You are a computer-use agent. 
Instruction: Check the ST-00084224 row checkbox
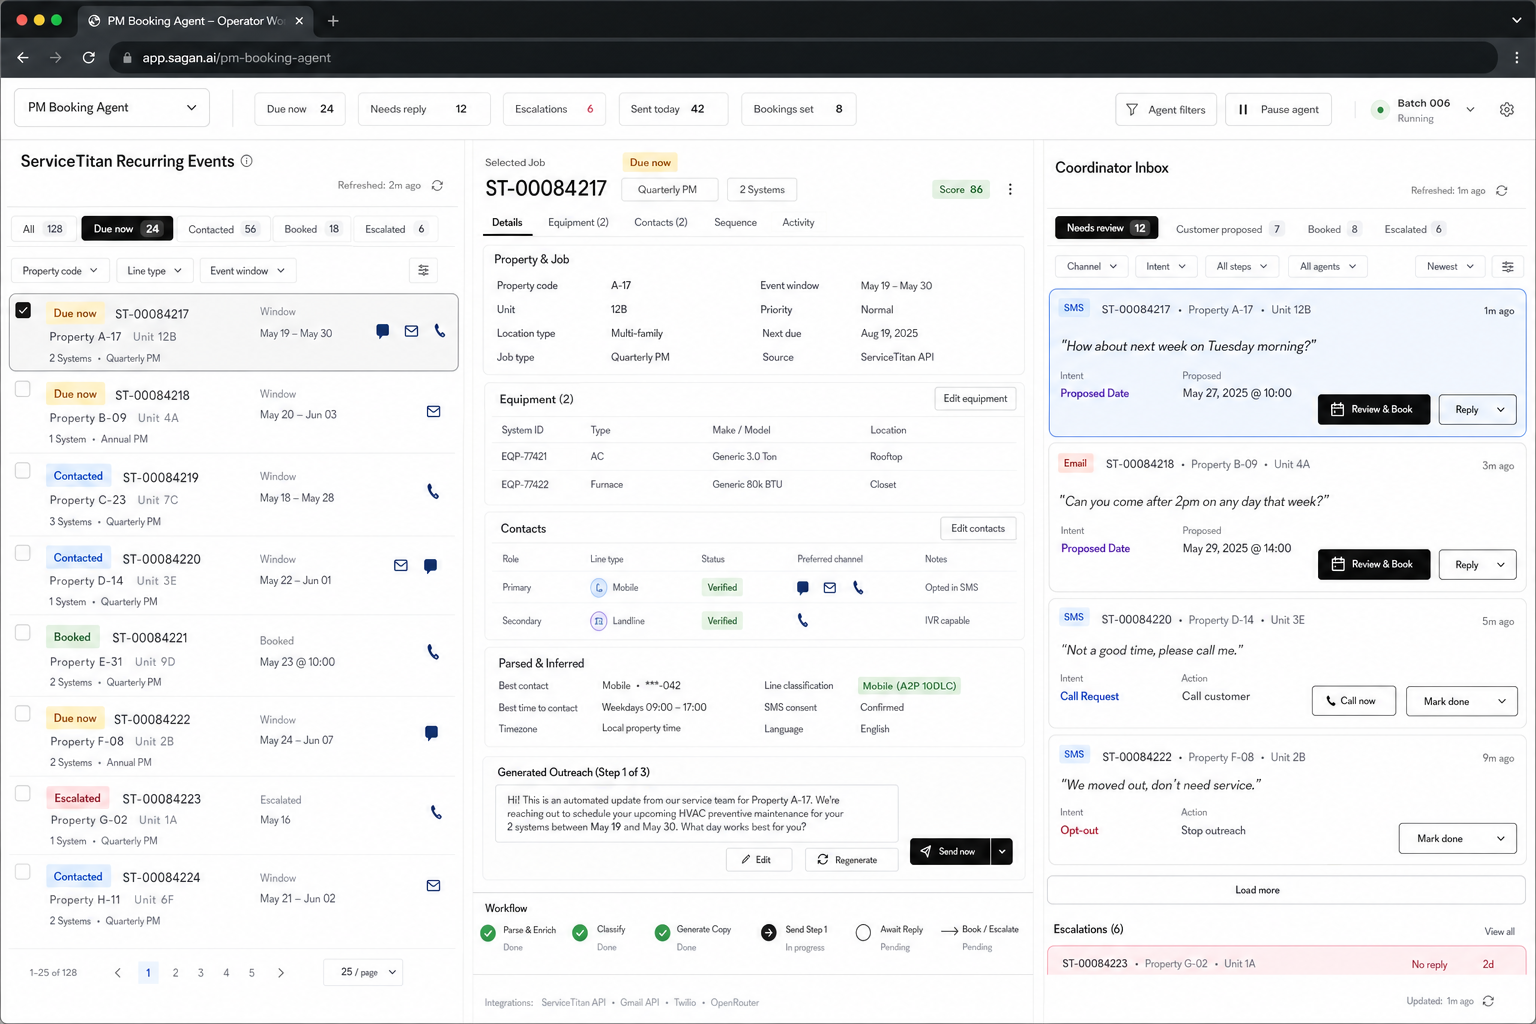click(23, 872)
